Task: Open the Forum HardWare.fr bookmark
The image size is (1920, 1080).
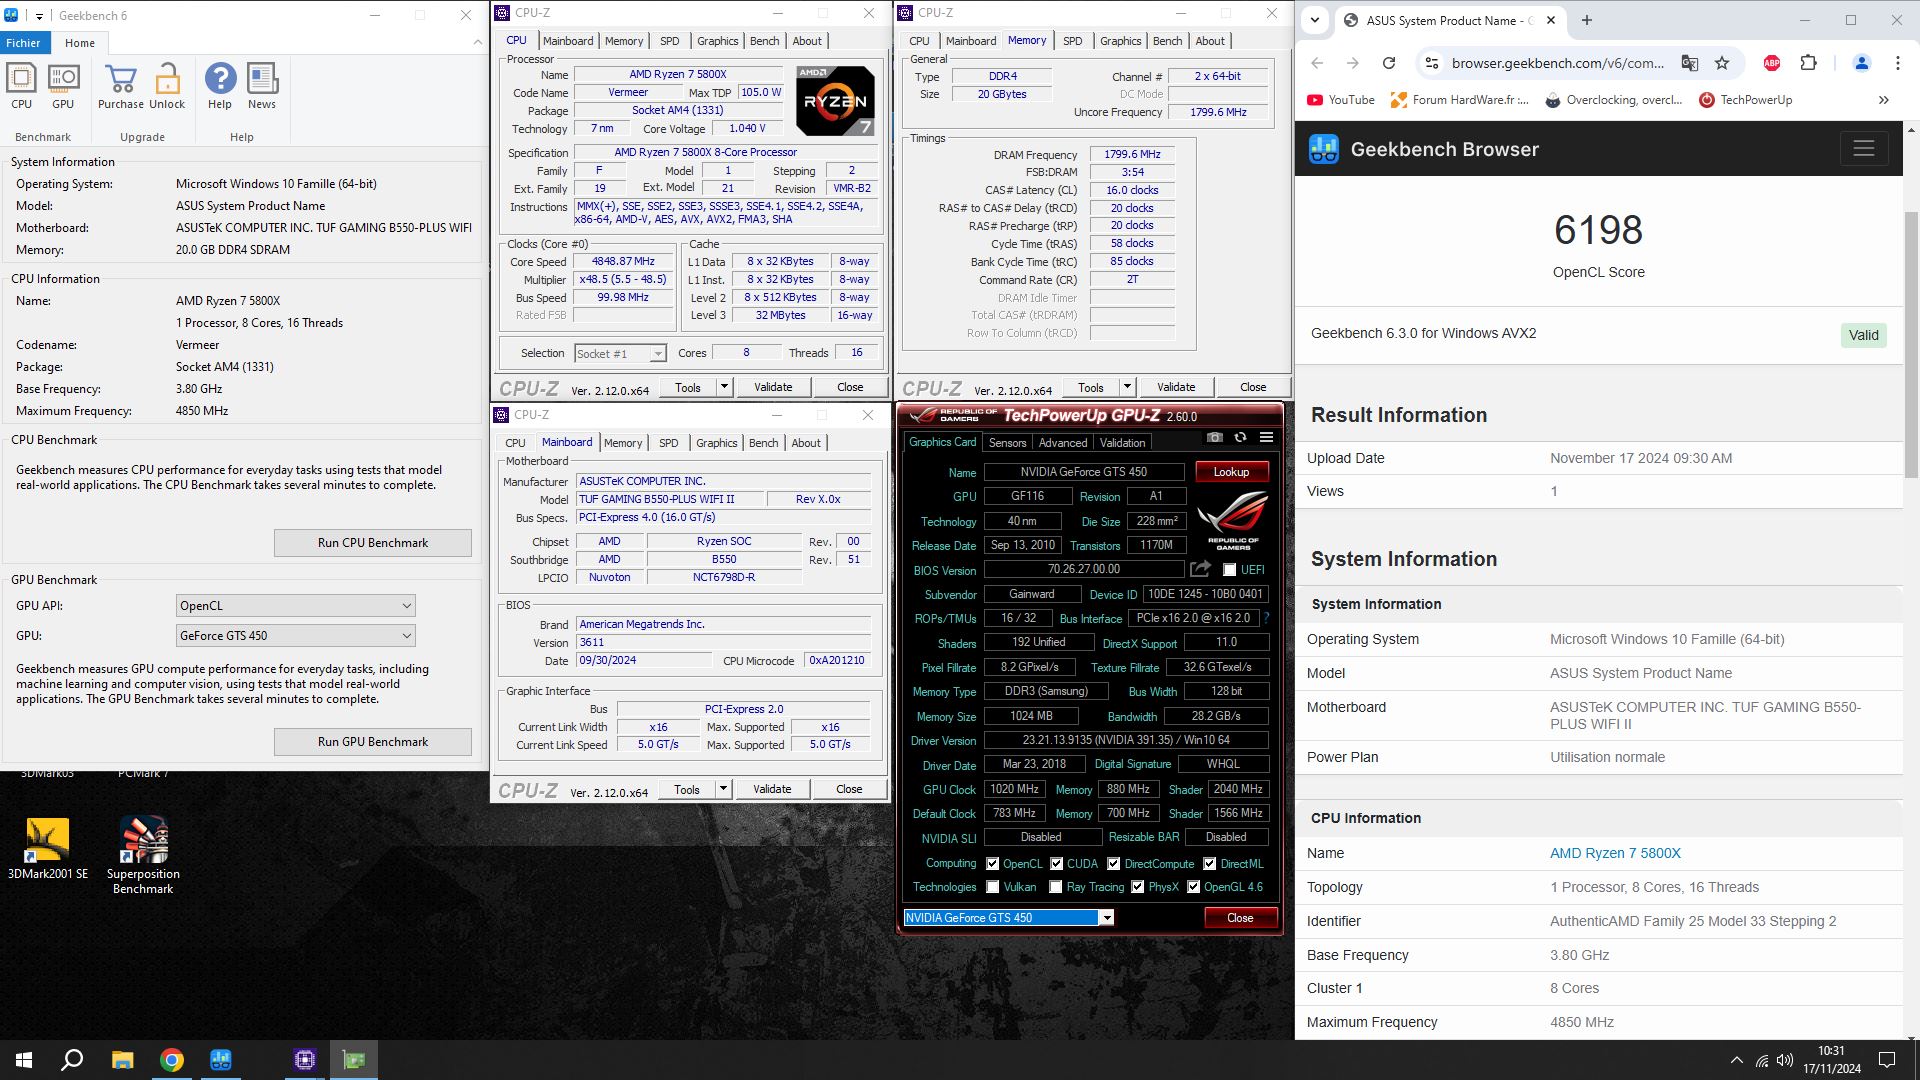Action: click(1459, 100)
